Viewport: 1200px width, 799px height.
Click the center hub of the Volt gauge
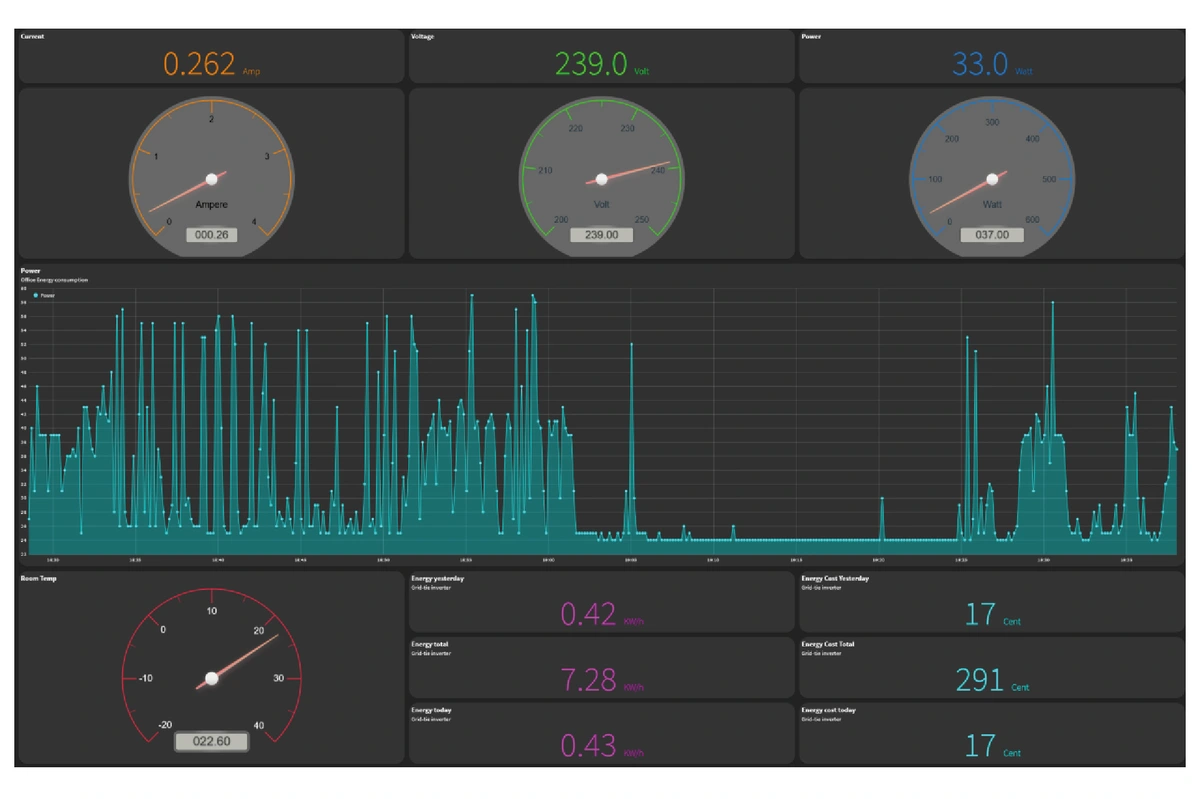(x=602, y=179)
